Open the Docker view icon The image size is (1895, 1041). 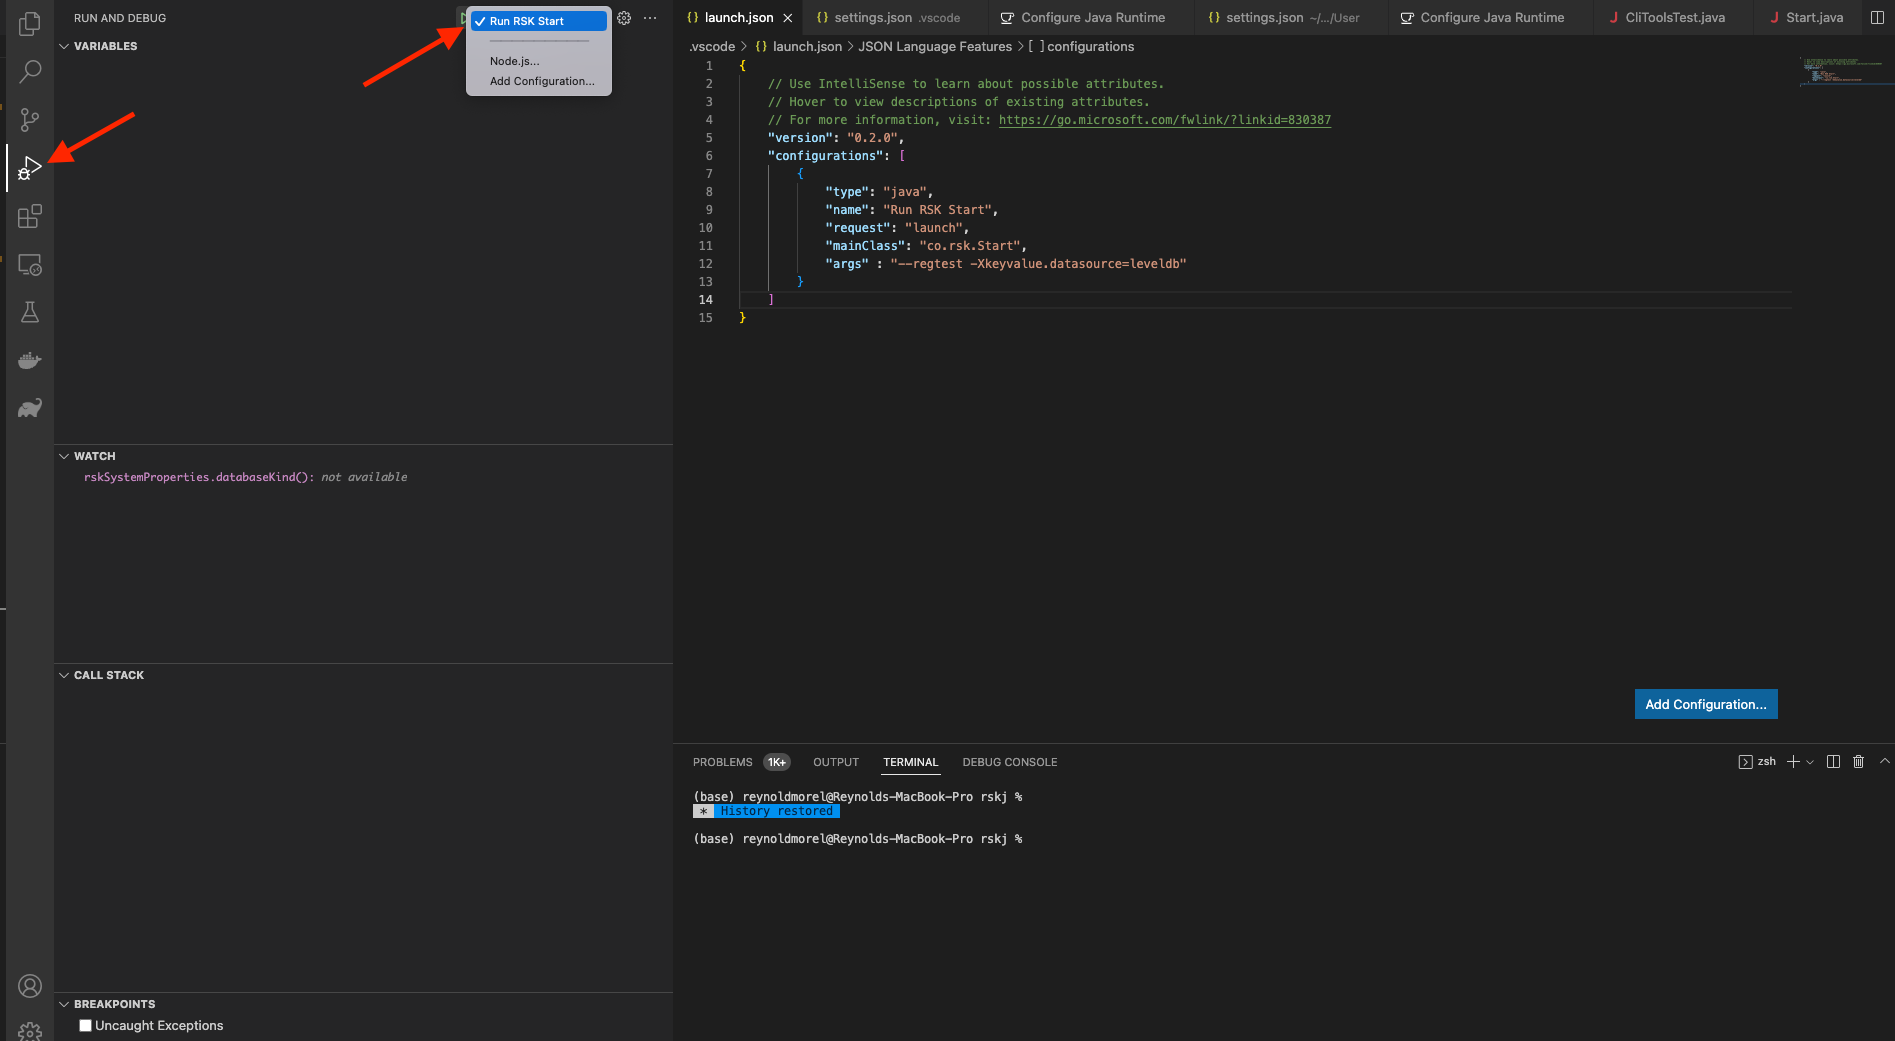click(x=30, y=360)
